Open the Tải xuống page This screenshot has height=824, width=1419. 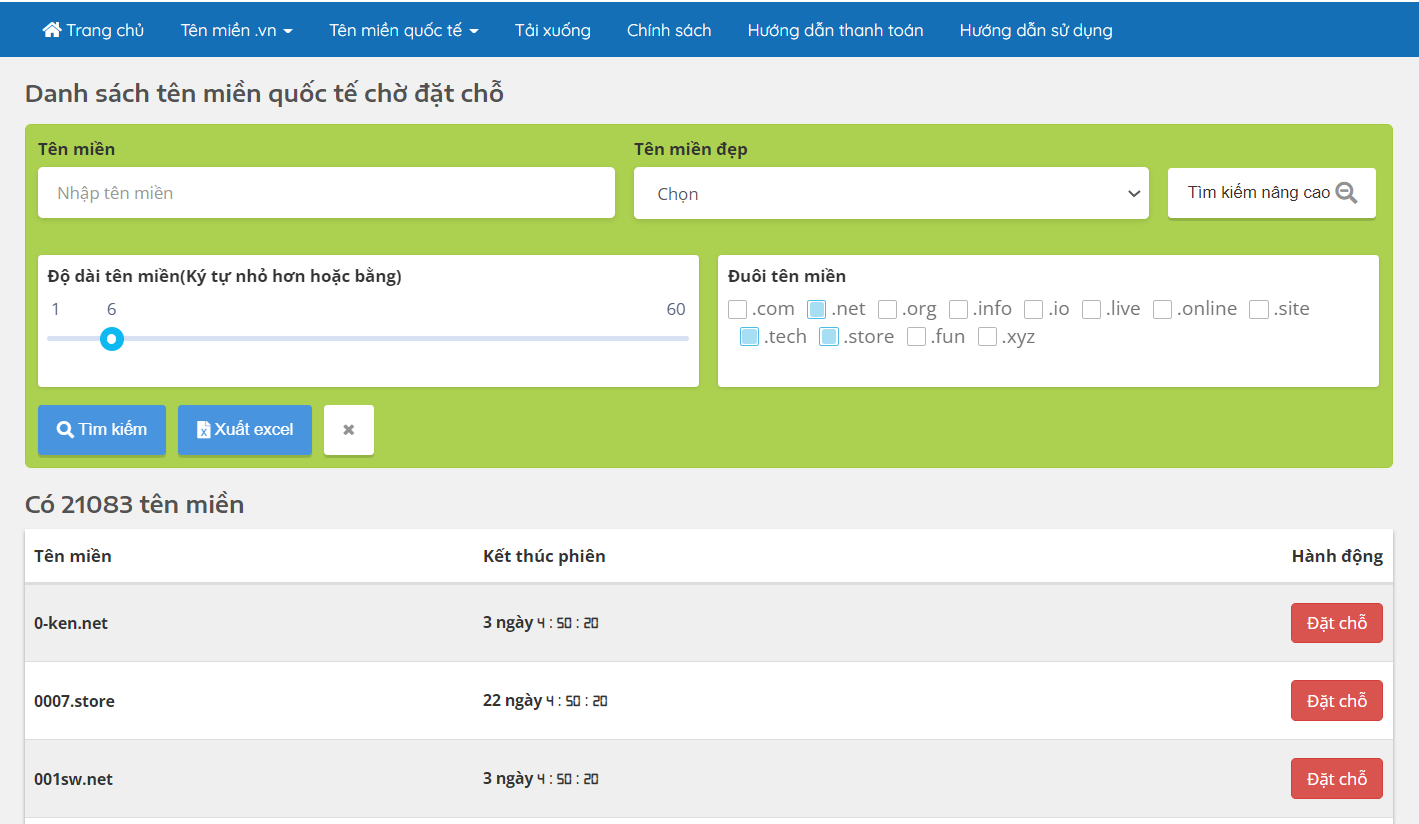pyautogui.click(x=553, y=30)
